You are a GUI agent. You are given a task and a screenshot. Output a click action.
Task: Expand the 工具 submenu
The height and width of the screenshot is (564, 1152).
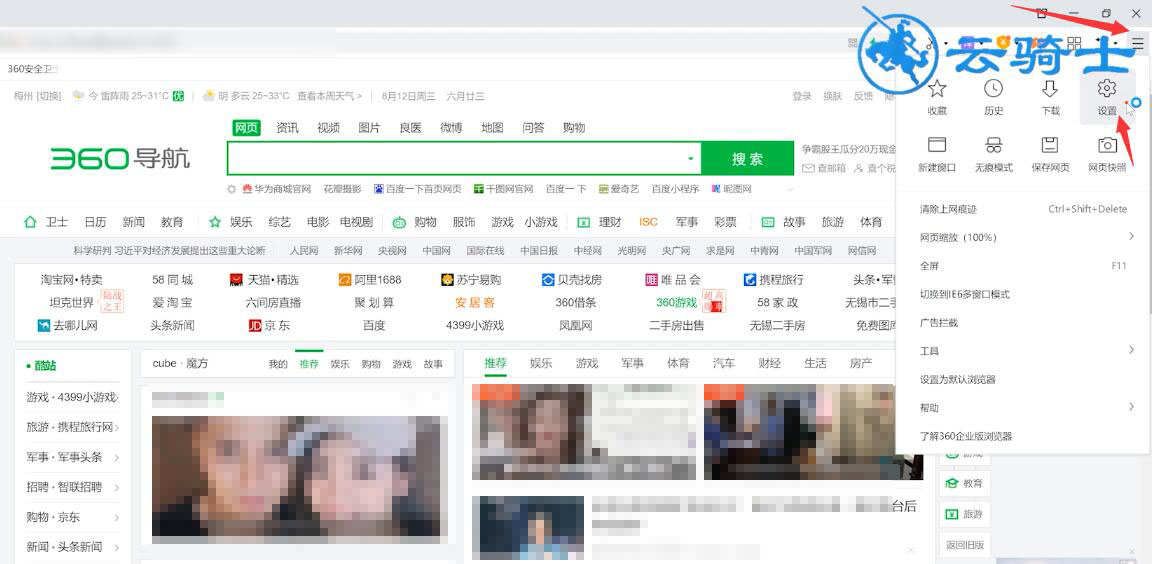click(1131, 350)
